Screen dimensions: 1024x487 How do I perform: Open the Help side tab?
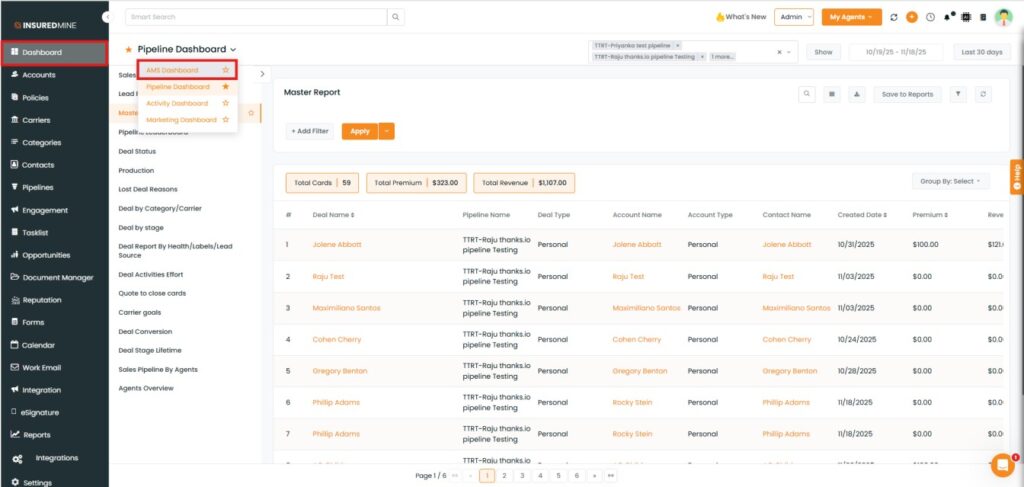pyautogui.click(x=1016, y=176)
